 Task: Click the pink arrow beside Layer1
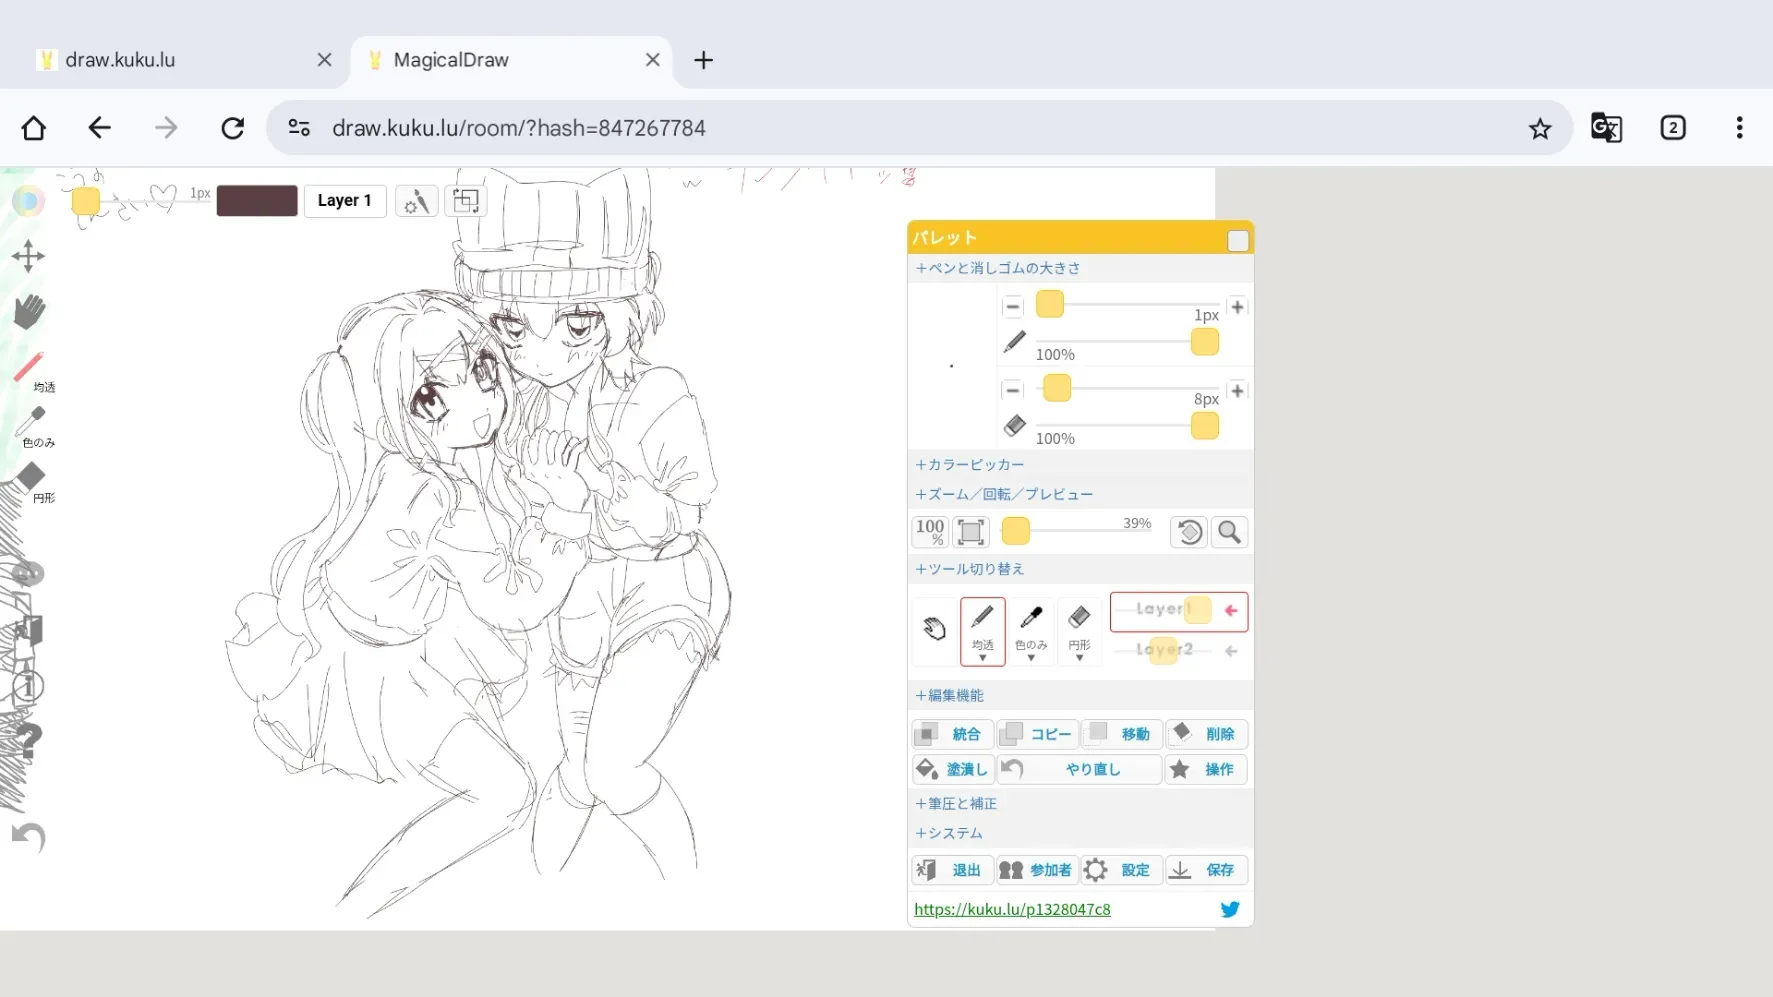[1231, 610]
